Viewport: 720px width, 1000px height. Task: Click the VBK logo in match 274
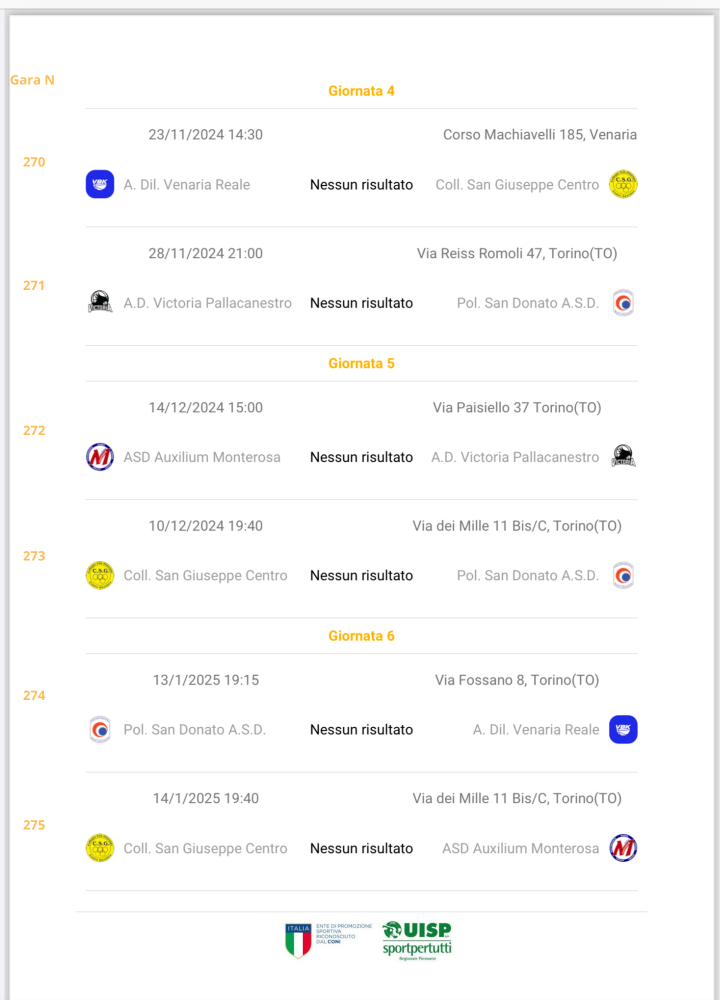(x=623, y=730)
